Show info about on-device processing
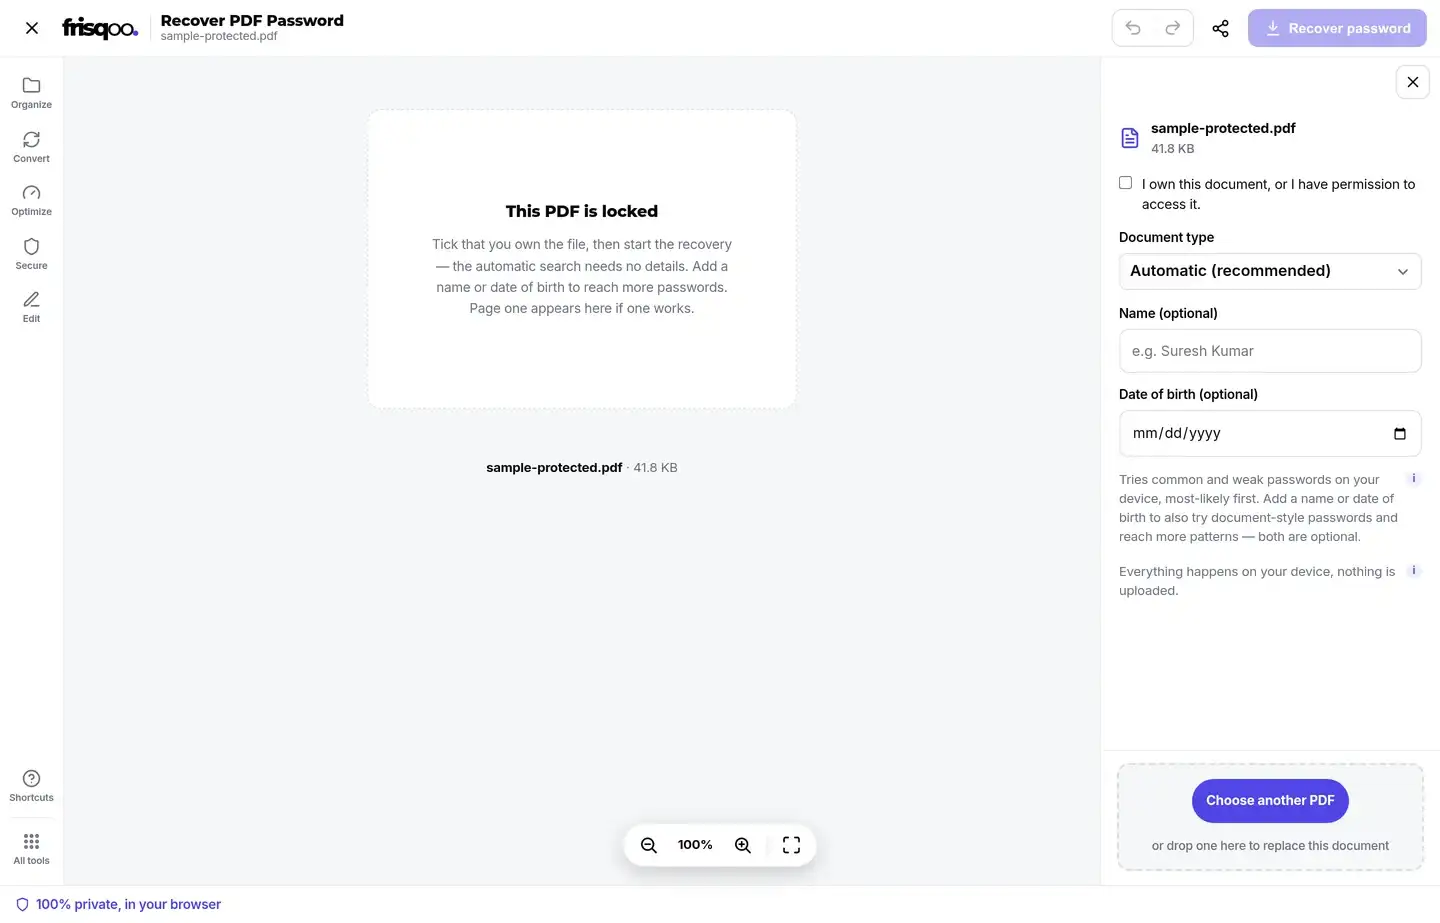The height and width of the screenshot is (923, 1440). point(1414,571)
